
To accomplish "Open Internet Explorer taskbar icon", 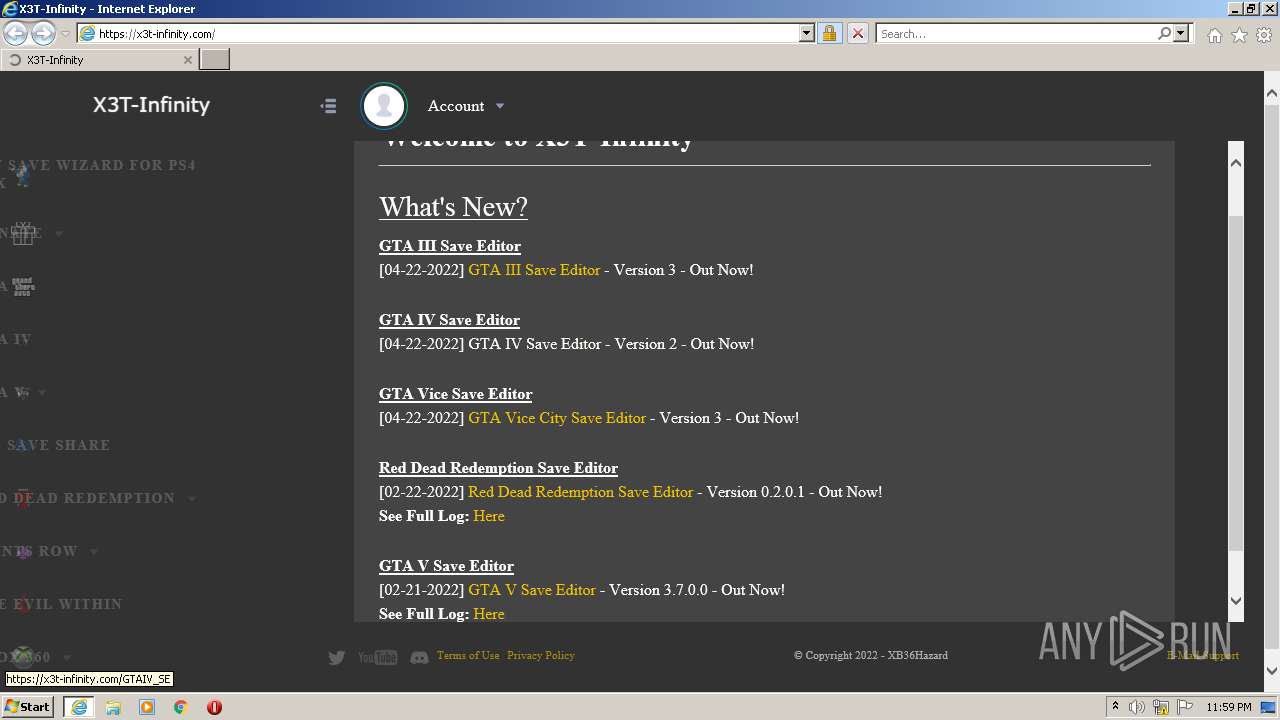I will click(78, 707).
